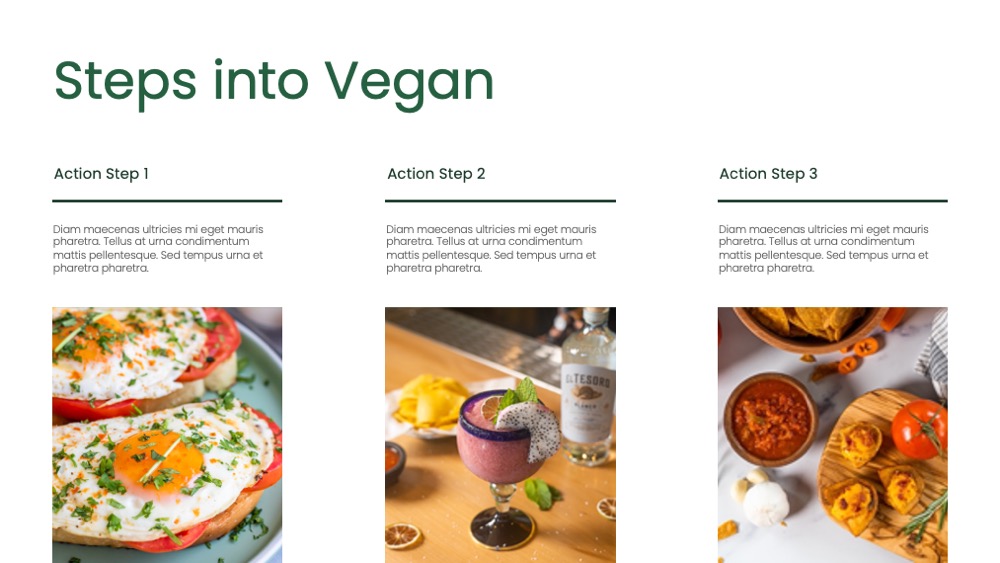Viewport: 1000px width, 563px height.
Task: Click the bowl of tortilla chips in third photo
Action: coord(809,326)
